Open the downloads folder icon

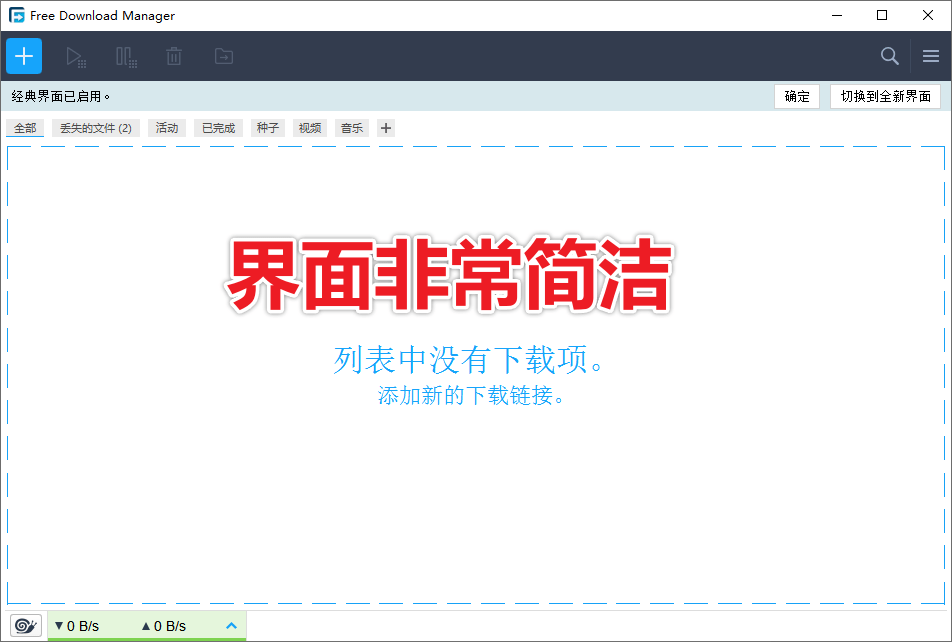[x=223, y=56]
